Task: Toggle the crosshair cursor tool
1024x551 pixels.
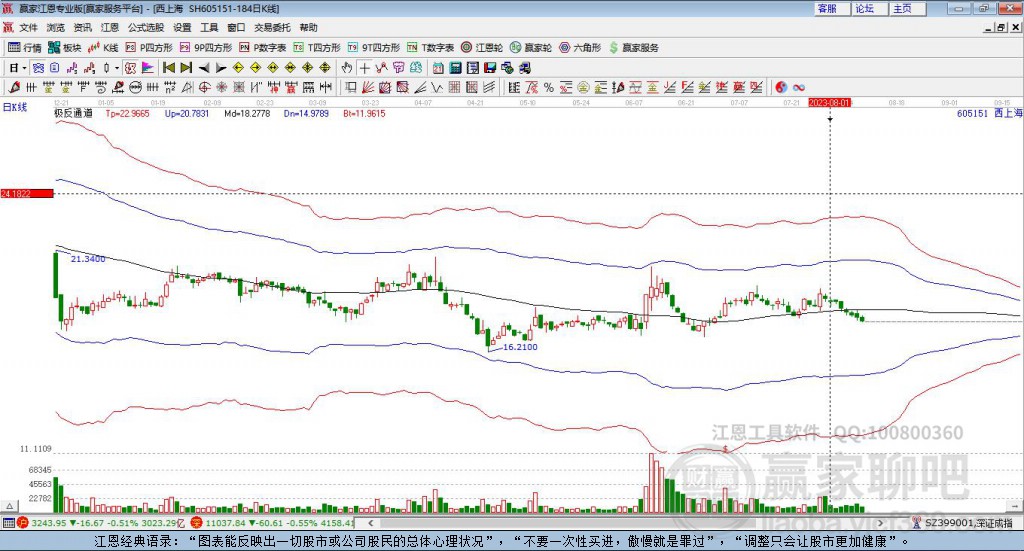Action: click(x=364, y=68)
